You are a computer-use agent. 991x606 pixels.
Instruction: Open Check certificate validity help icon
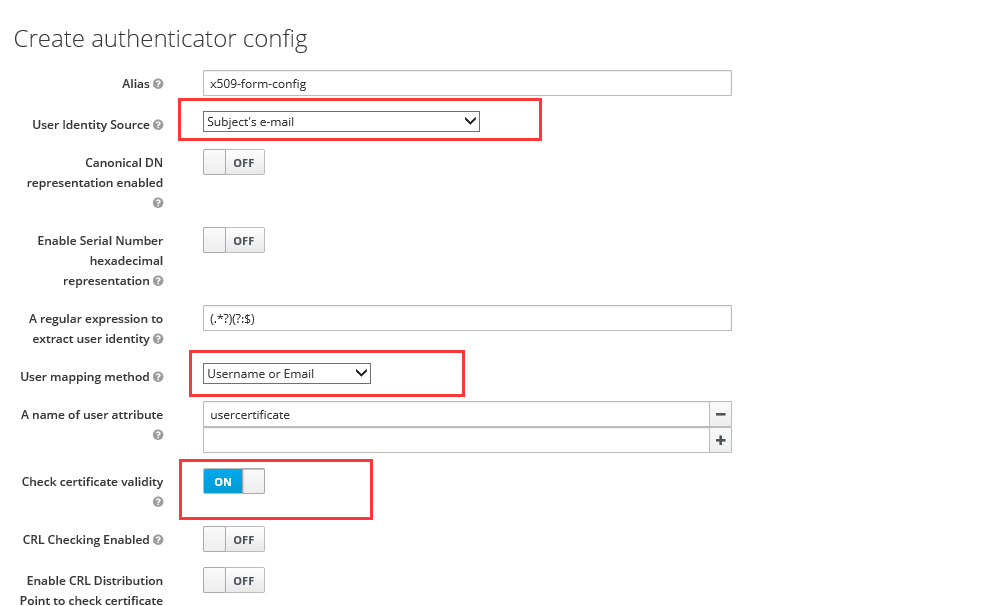click(x=157, y=501)
